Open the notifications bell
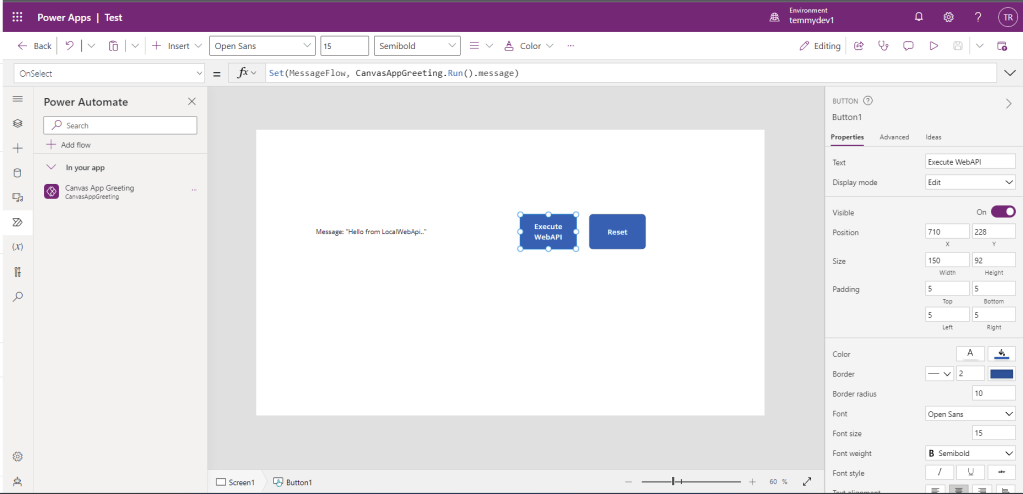Image resolution: width=1023 pixels, height=494 pixels. tap(919, 18)
